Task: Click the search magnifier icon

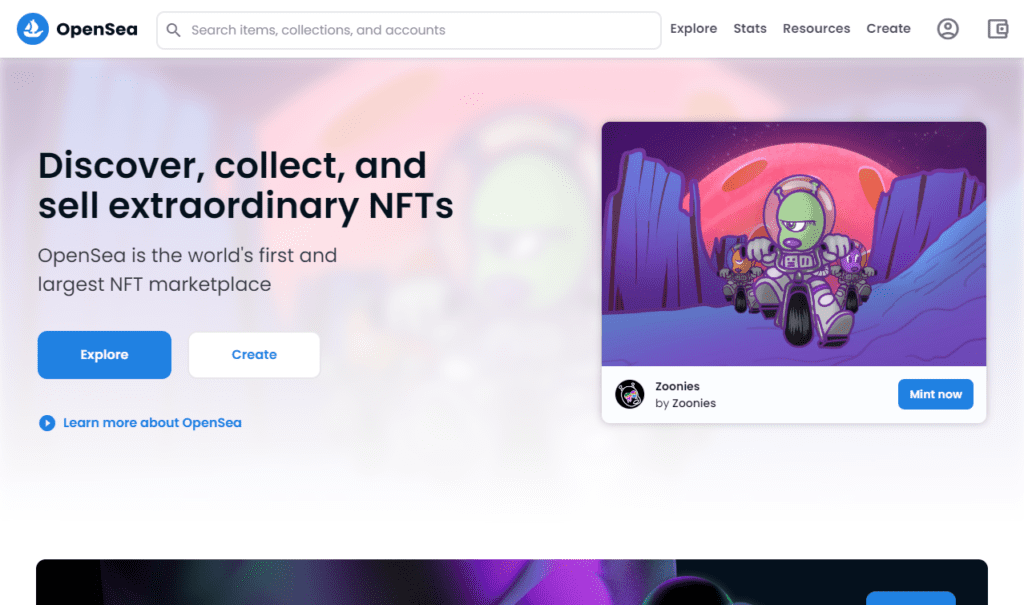Action: (x=173, y=30)
